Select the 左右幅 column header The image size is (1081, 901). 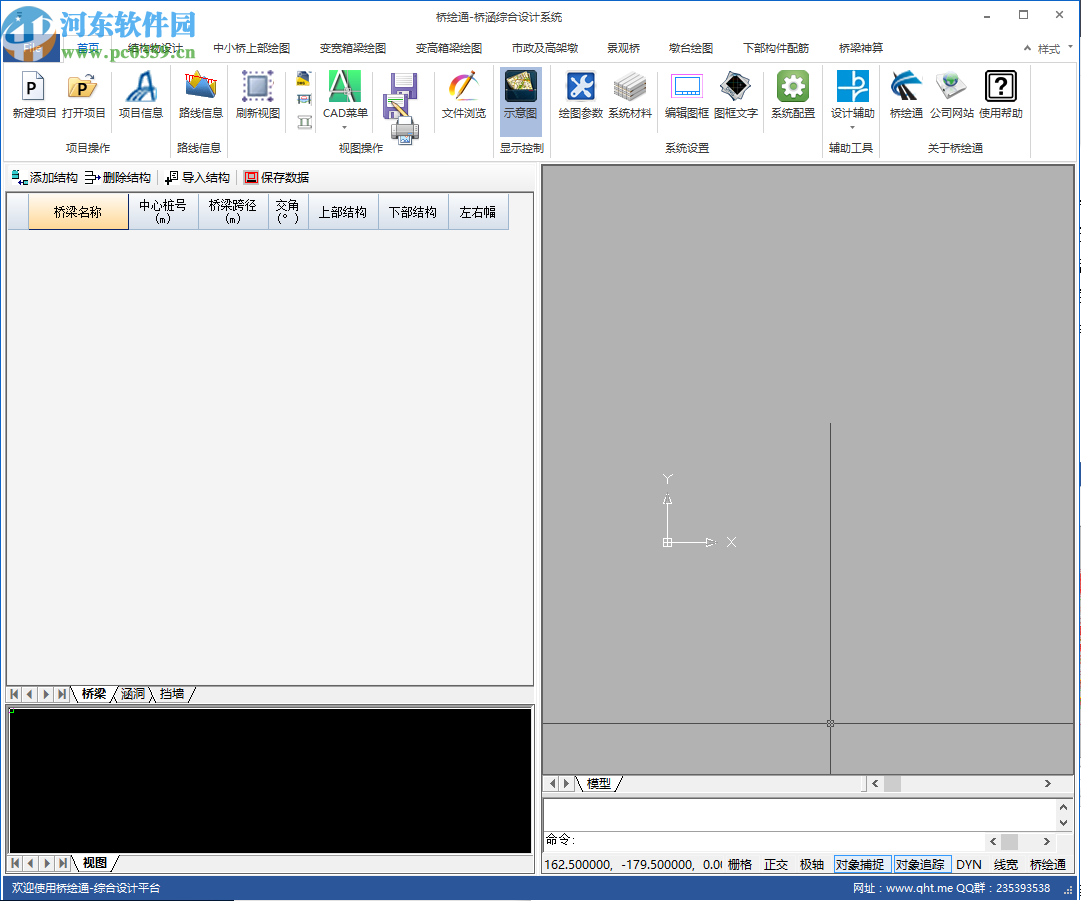tap(478, 212)
